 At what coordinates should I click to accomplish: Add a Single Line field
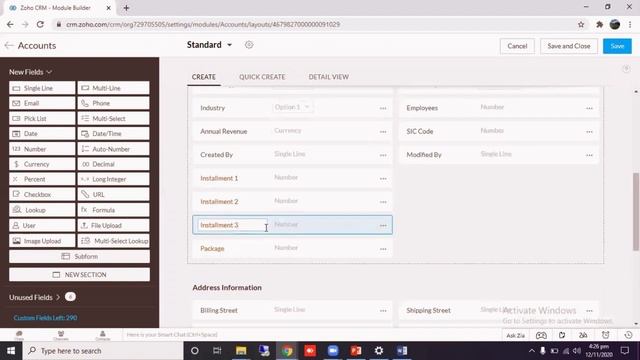point(42,88)
